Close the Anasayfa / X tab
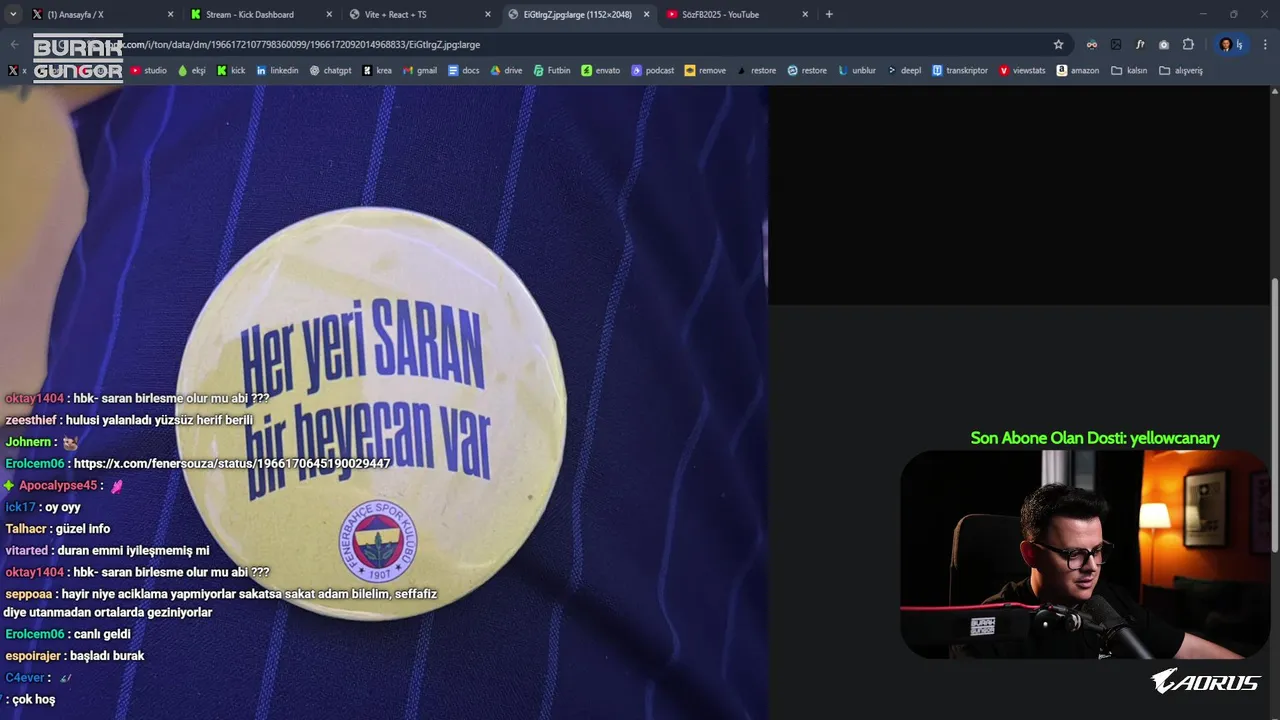 click(x=170, y=14)
